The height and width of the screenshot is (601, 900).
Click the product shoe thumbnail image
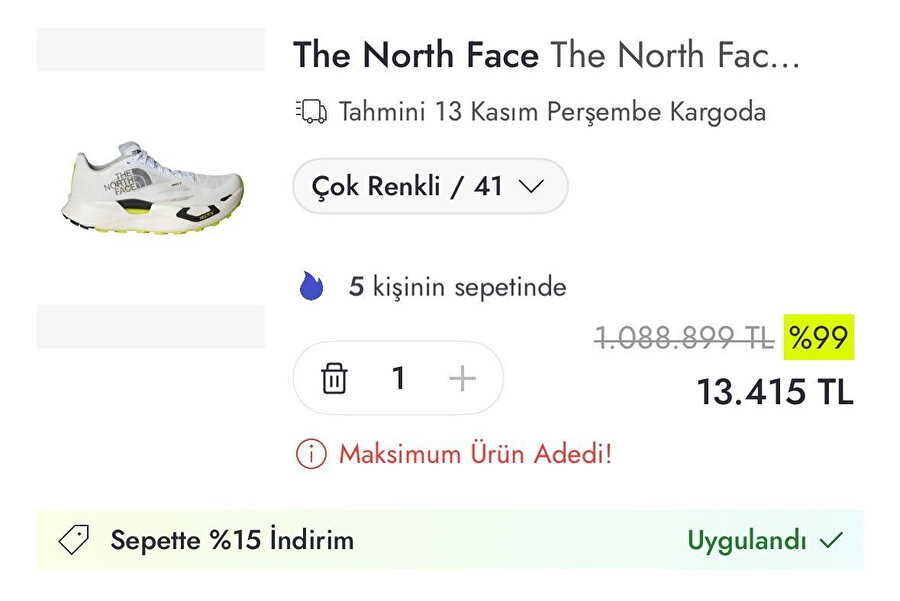click(x=152, y=190)
